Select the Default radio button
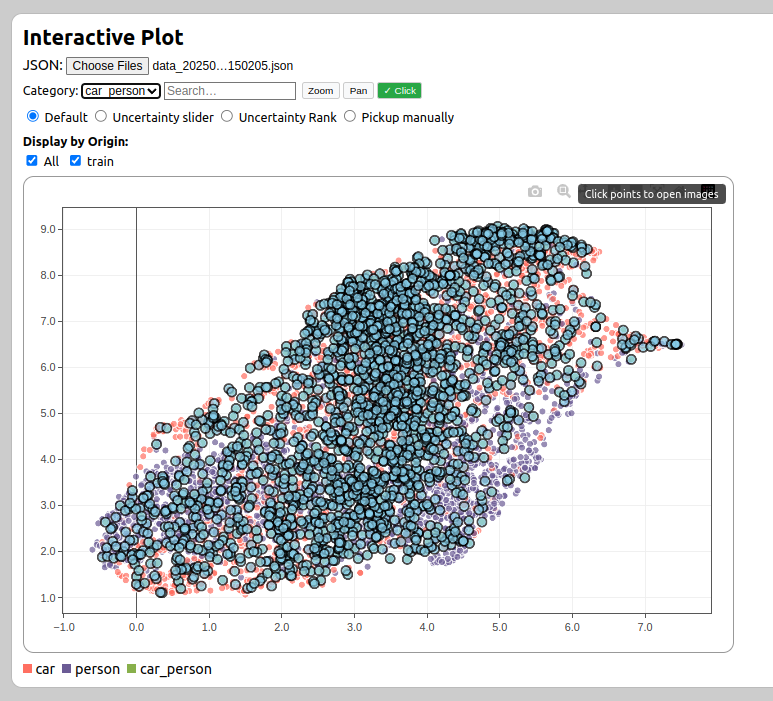 [x=33, y=116]
